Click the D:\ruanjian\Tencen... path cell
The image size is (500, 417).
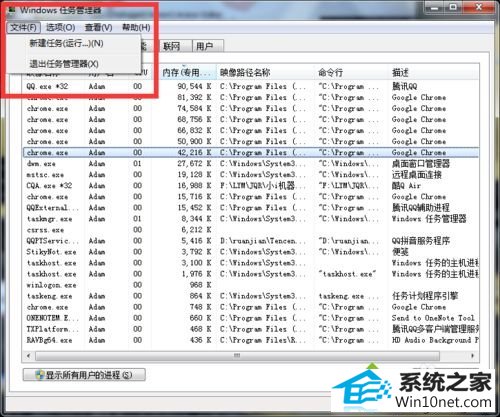262,241
